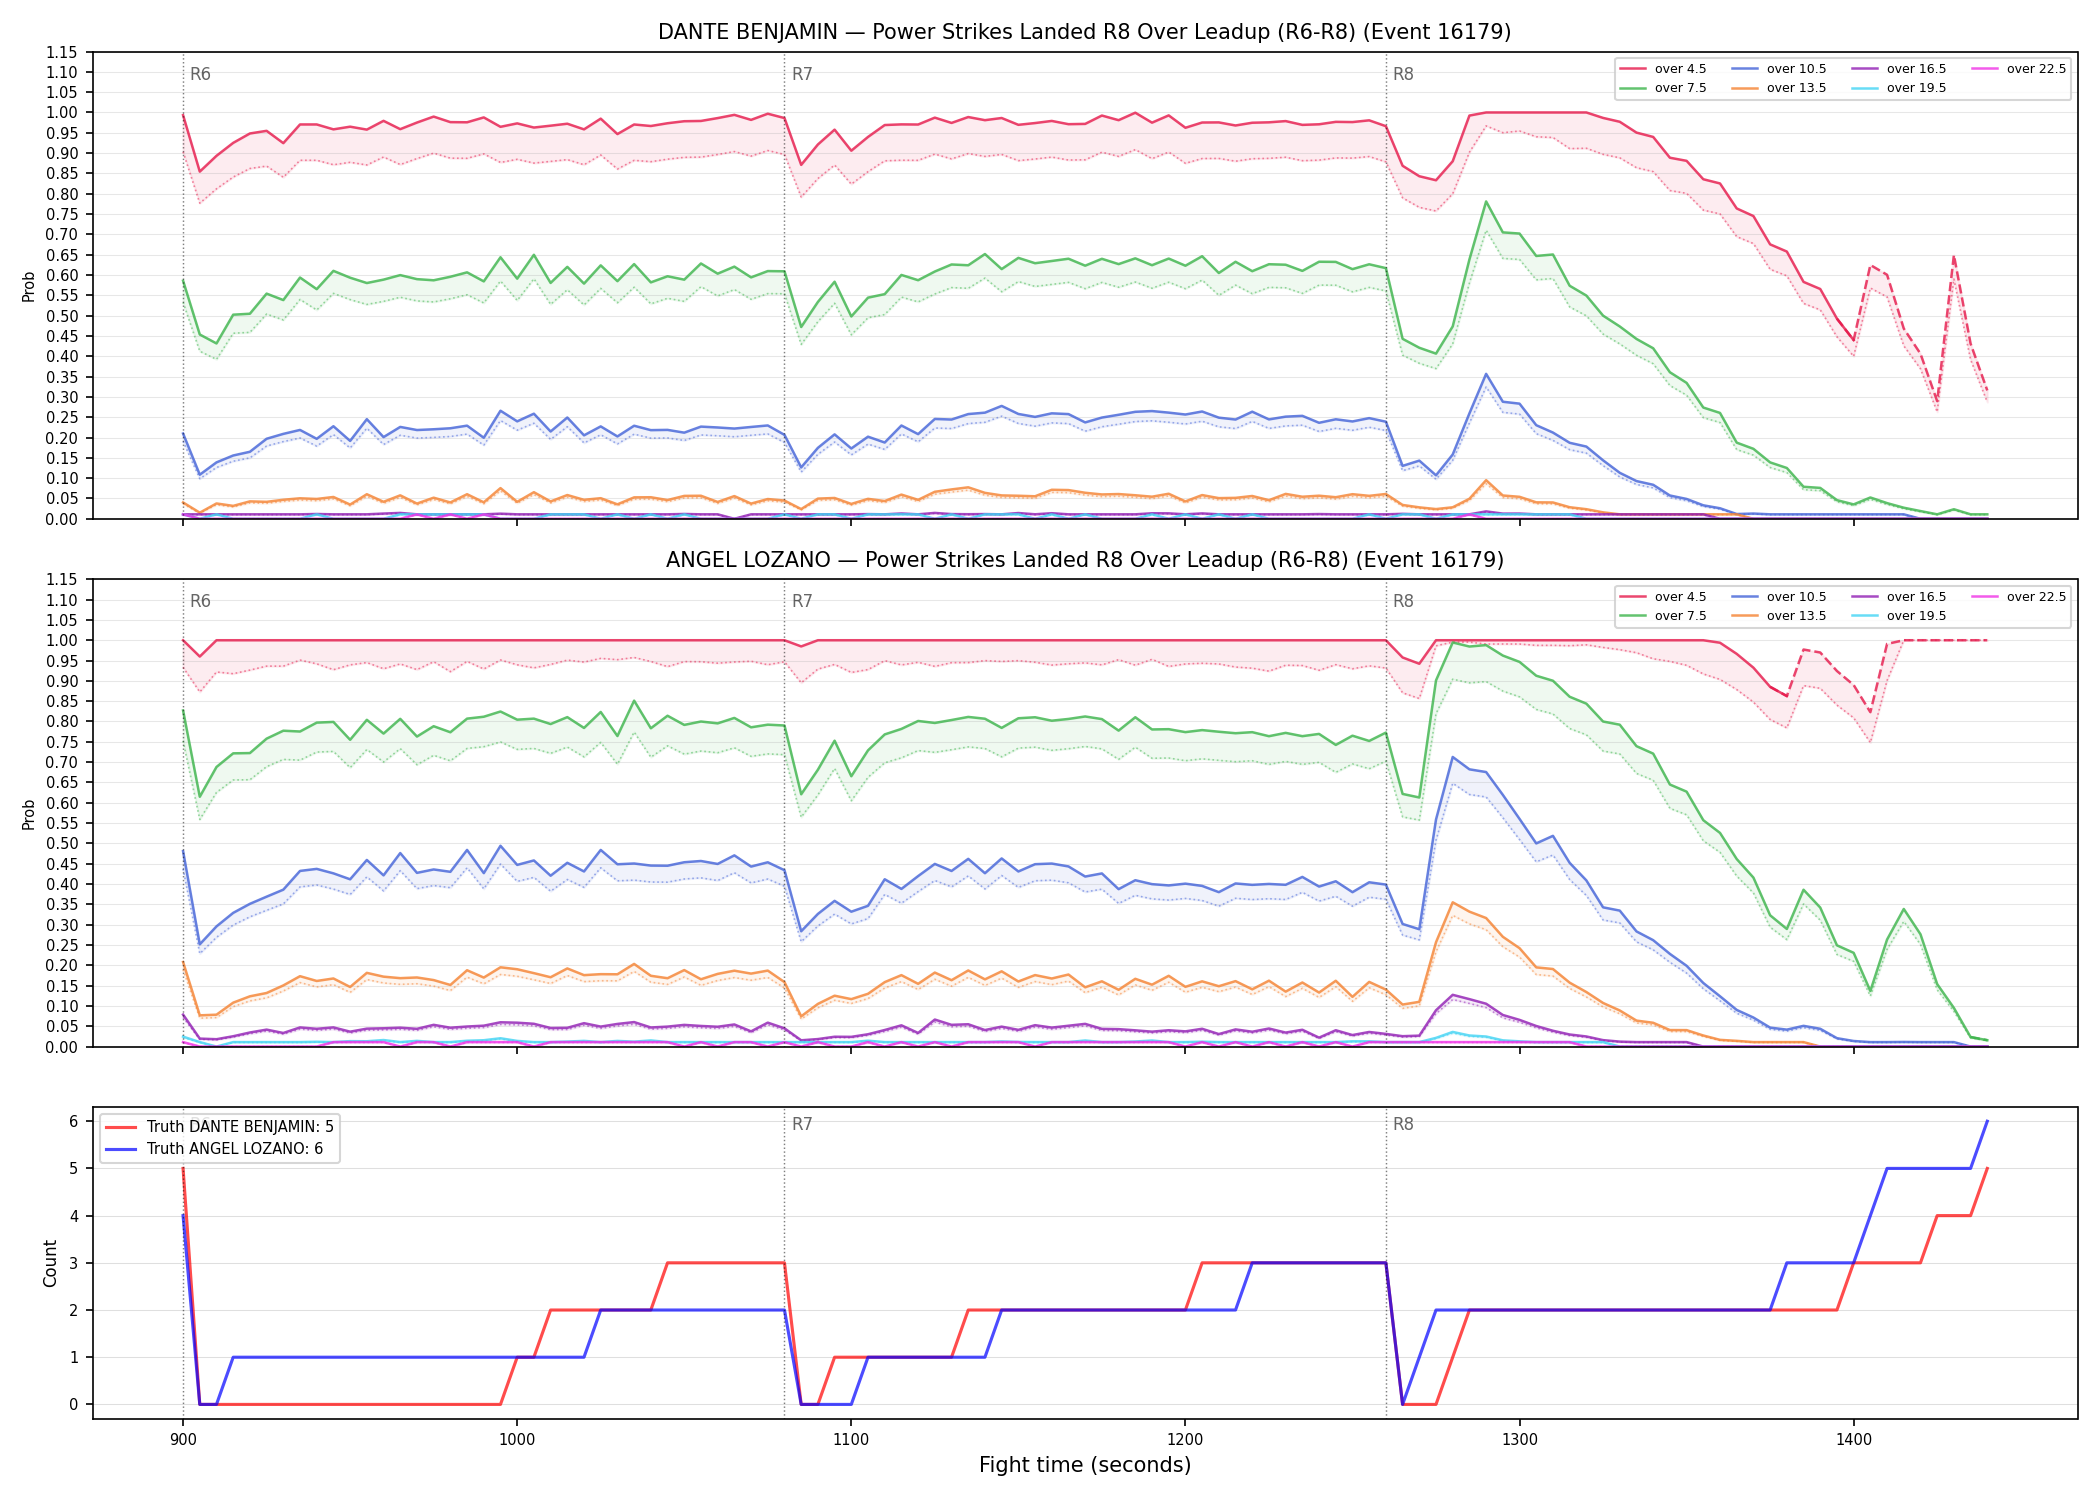Click the R8 round label in Dante Benjamin chart
Image resolution: width=2100 pixels, height=1500 pixels.
[x=1403, y=74]
